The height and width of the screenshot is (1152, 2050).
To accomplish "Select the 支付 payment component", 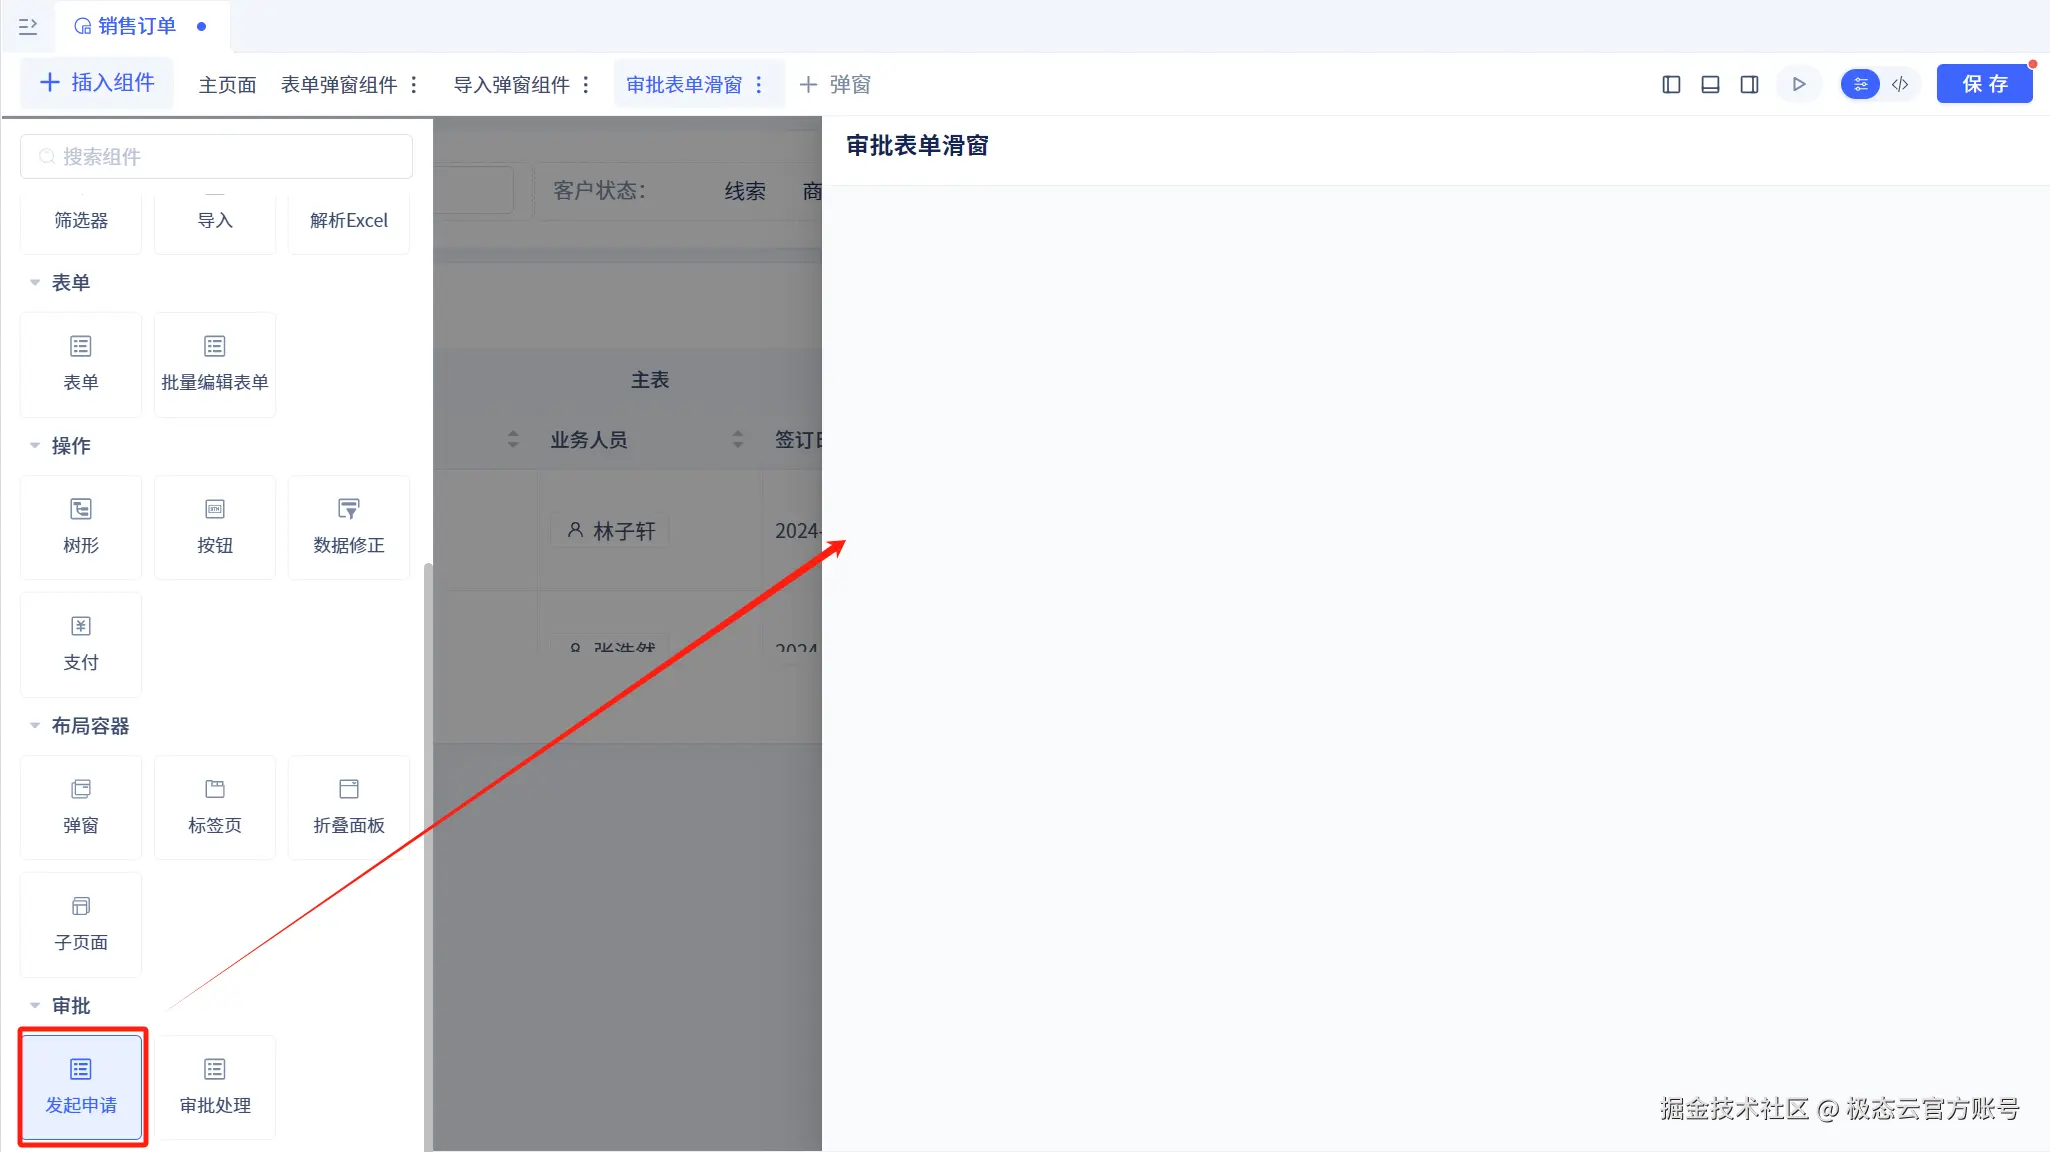I will point(81,643).
